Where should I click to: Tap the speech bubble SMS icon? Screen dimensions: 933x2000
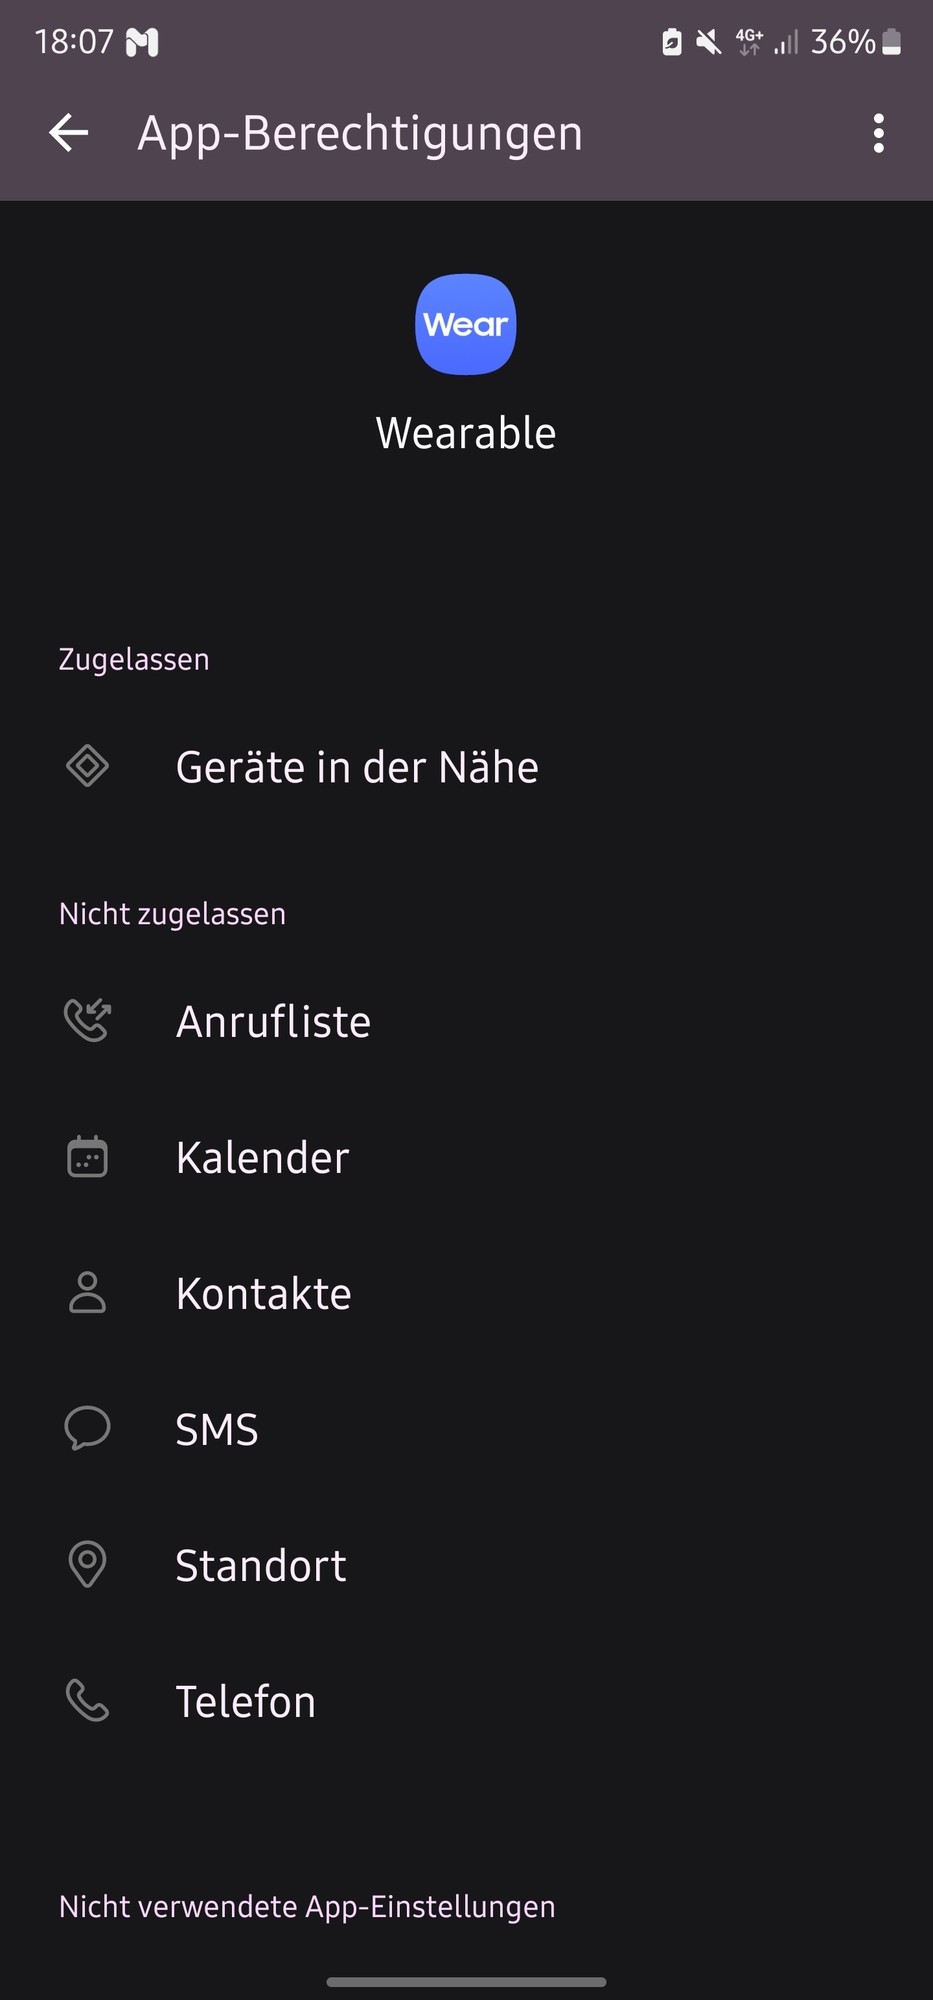coord(87,1428)
